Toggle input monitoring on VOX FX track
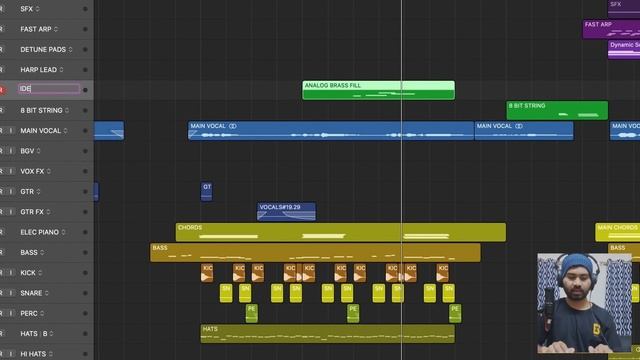Screen dimensions: 640x360 [x=11, y=171]
